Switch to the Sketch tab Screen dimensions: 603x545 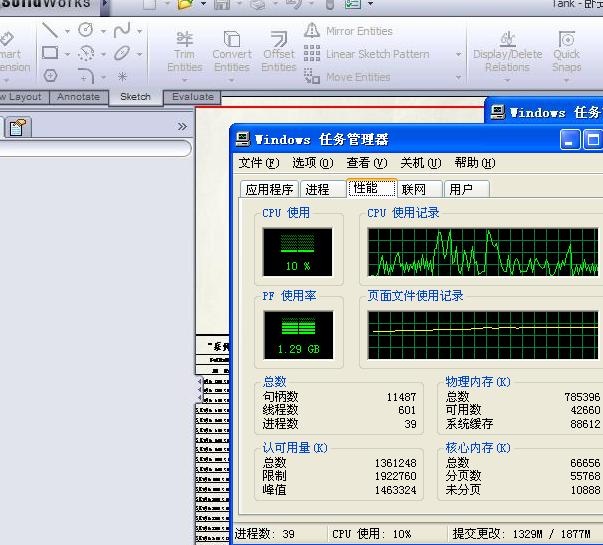pyautogui.click(x=135, y=97)
